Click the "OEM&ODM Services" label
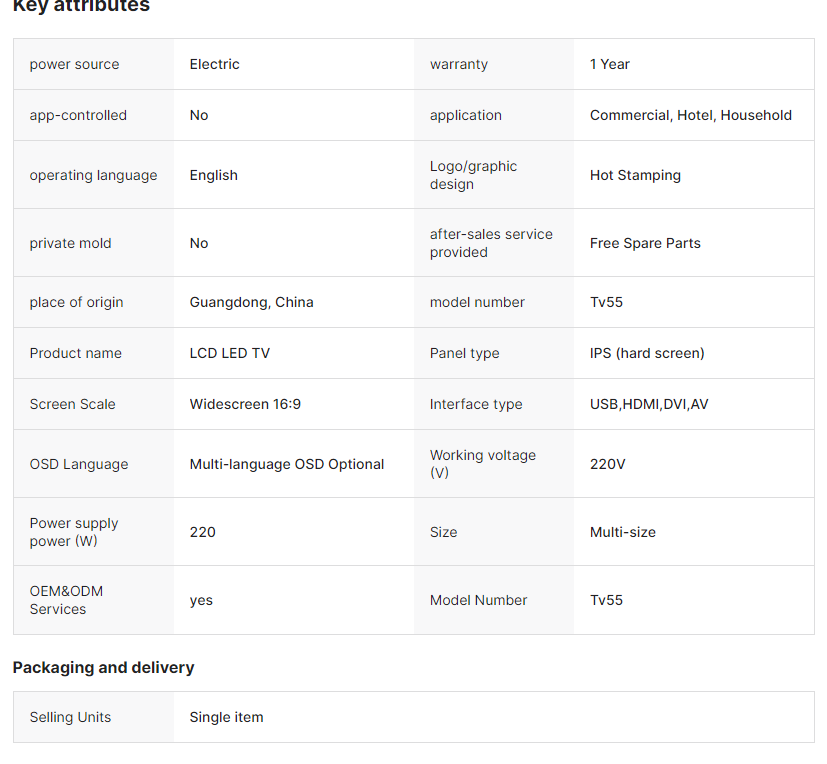The height and width of the screenshot is (764, 827). click(x=66, y=600)
